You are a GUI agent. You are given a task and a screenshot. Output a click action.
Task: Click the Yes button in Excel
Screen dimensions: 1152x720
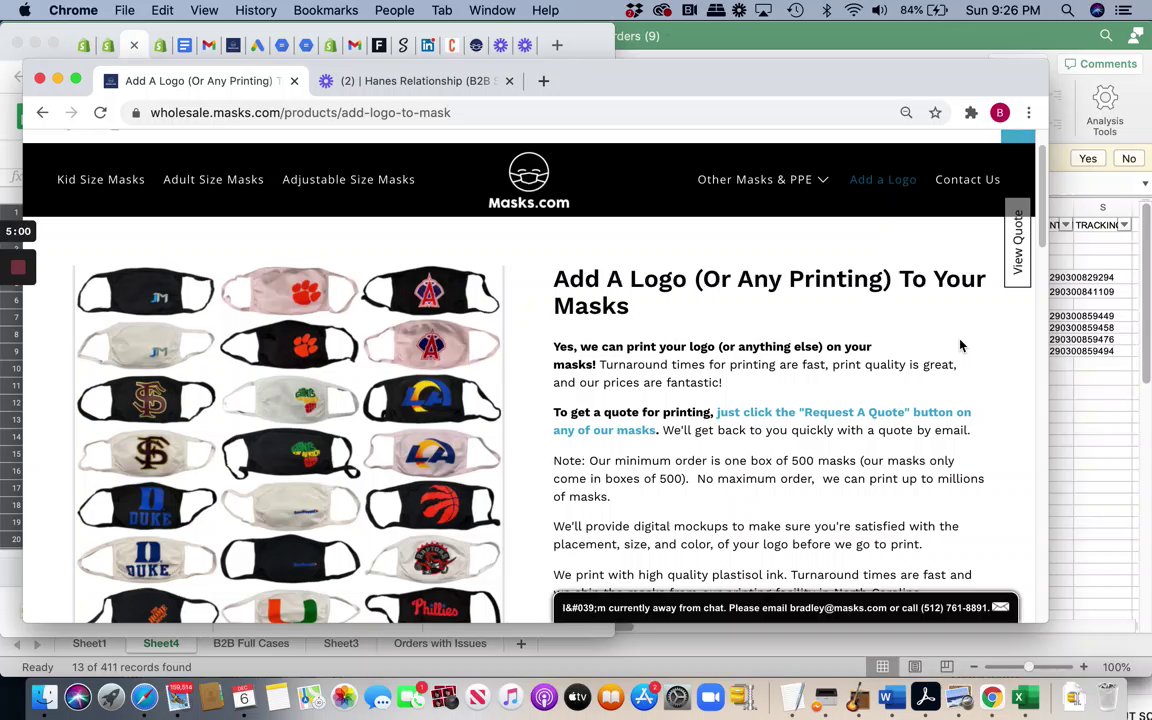click(1088, 158)
